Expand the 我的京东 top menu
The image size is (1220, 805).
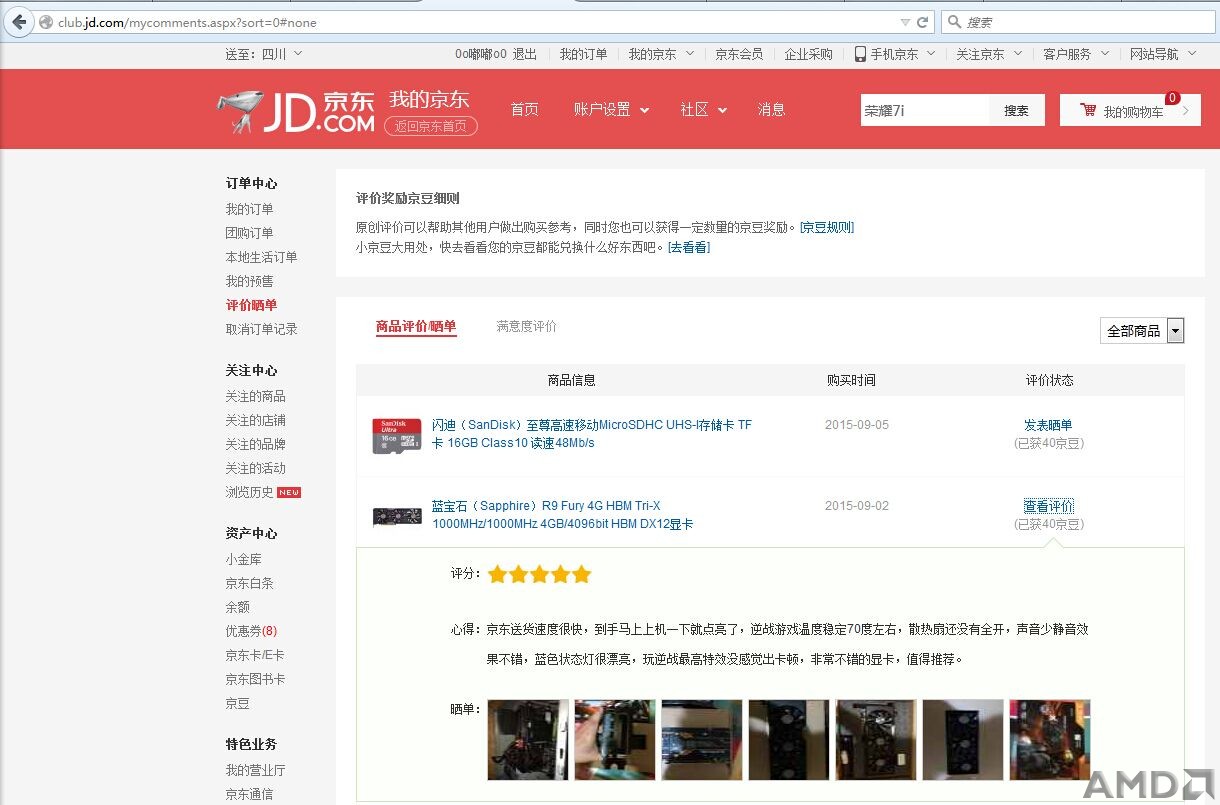click(x=661, y=54)
